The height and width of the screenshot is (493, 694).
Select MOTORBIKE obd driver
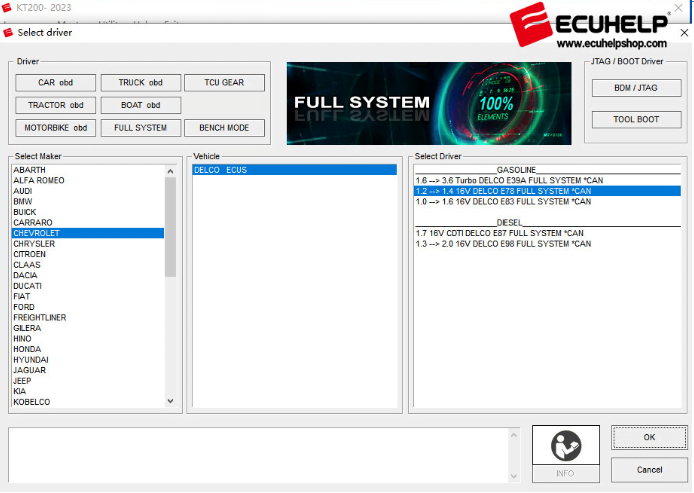(55, 128)
